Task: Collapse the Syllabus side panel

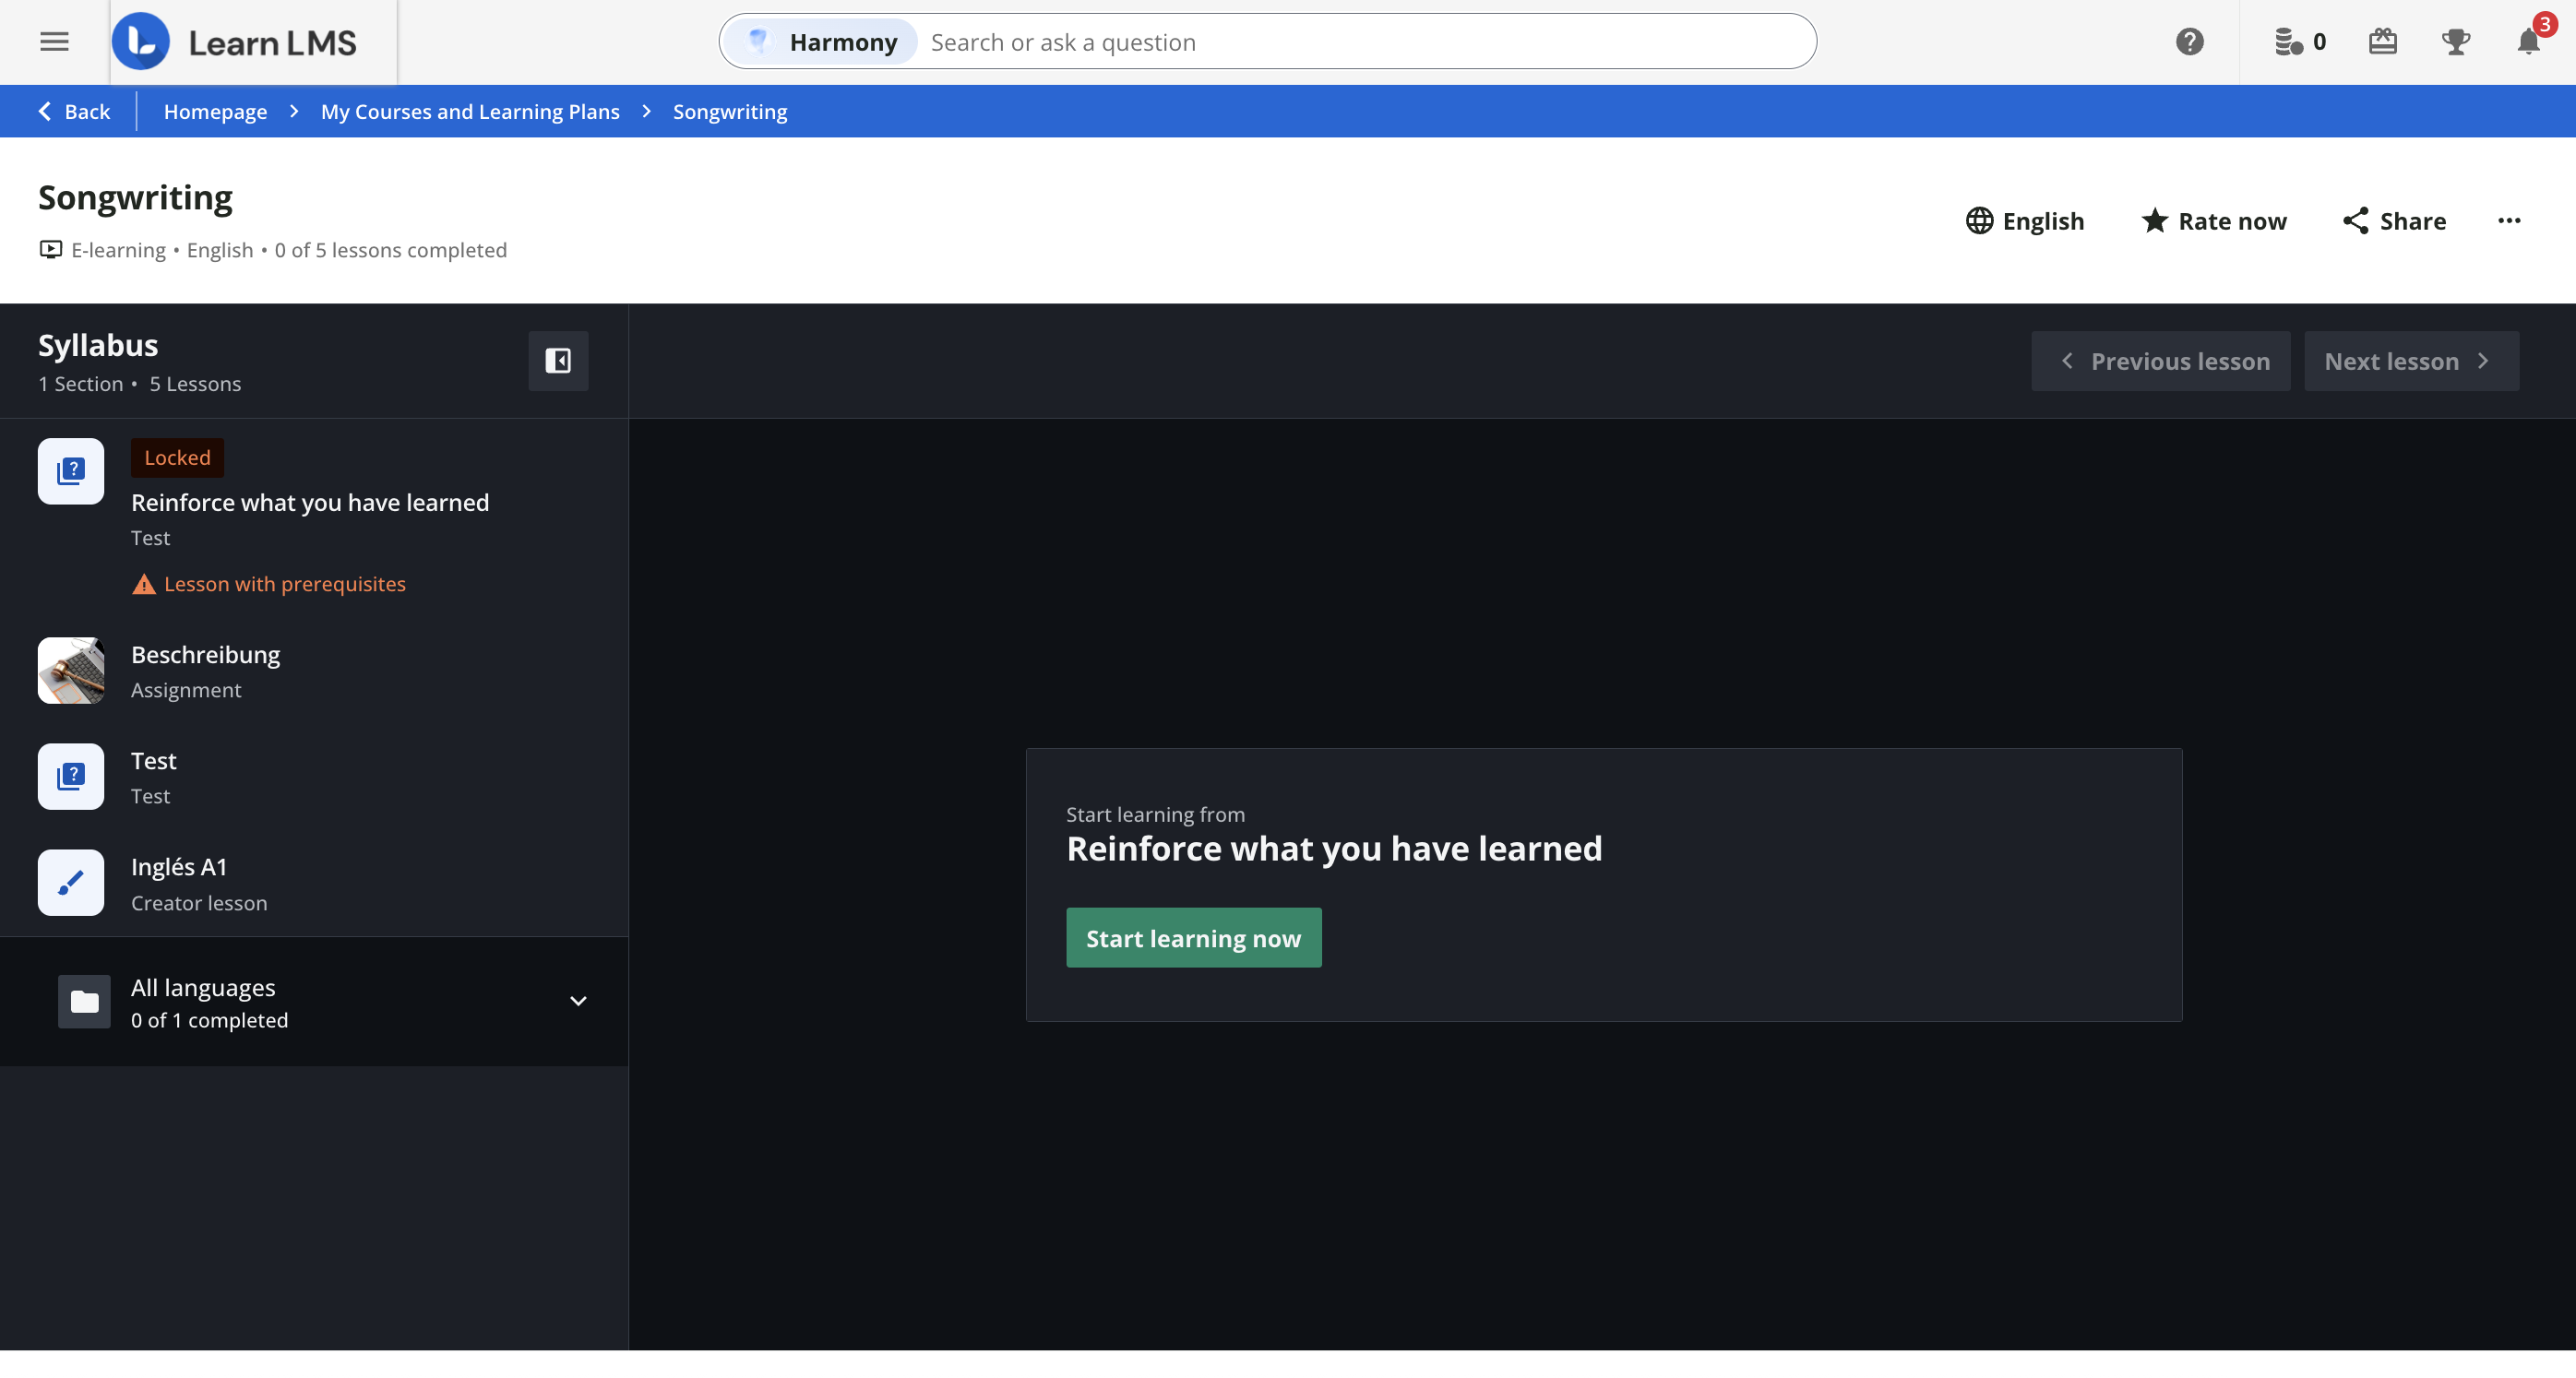Action: 558,360
